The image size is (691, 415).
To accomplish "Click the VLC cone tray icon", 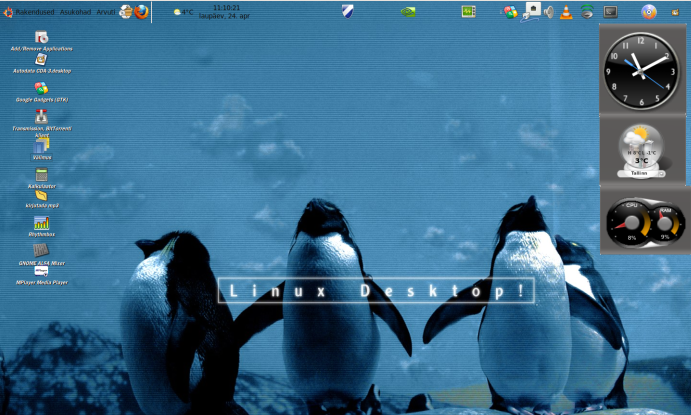I will click(x=566, y=12).
